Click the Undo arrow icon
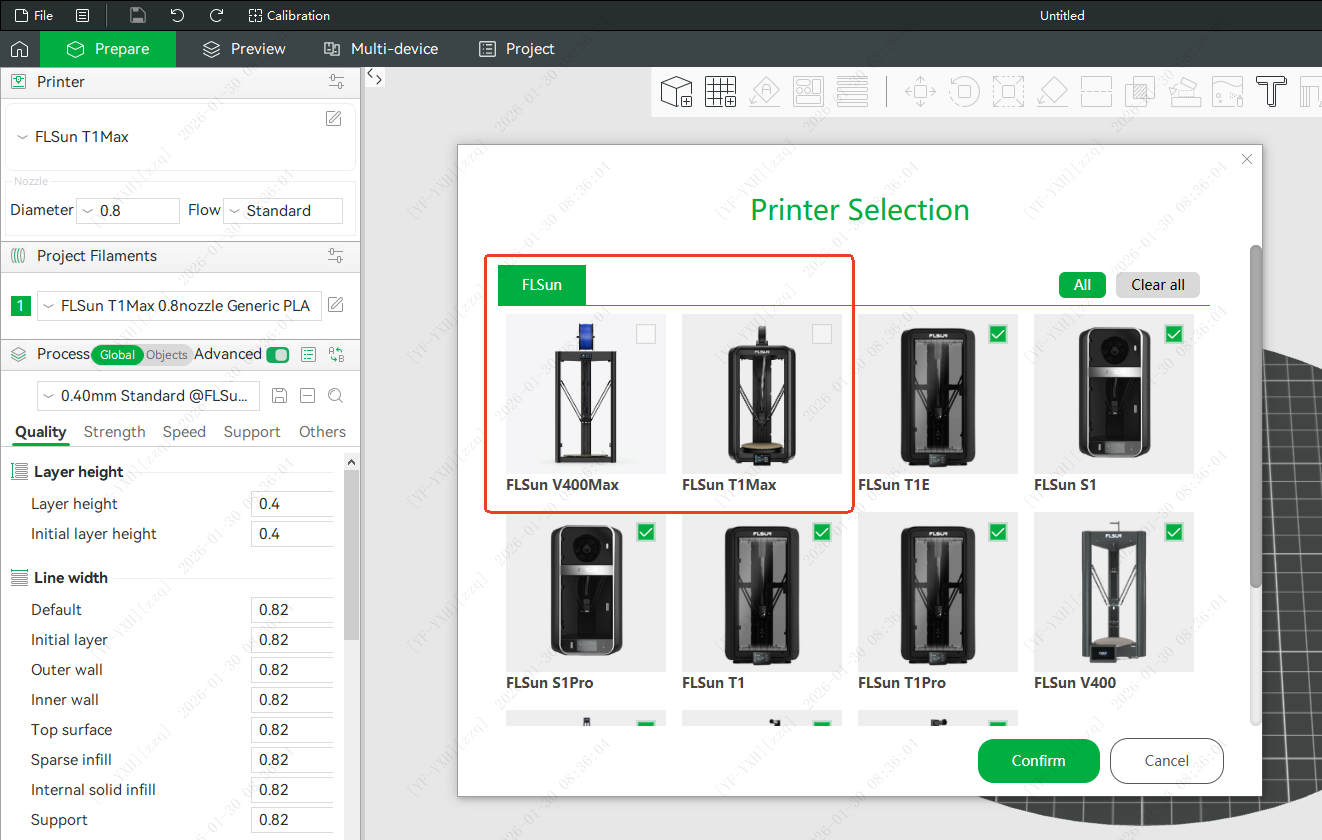Image resolution: width=1322 pixels, height=840 pixels. tap(177, 15)
